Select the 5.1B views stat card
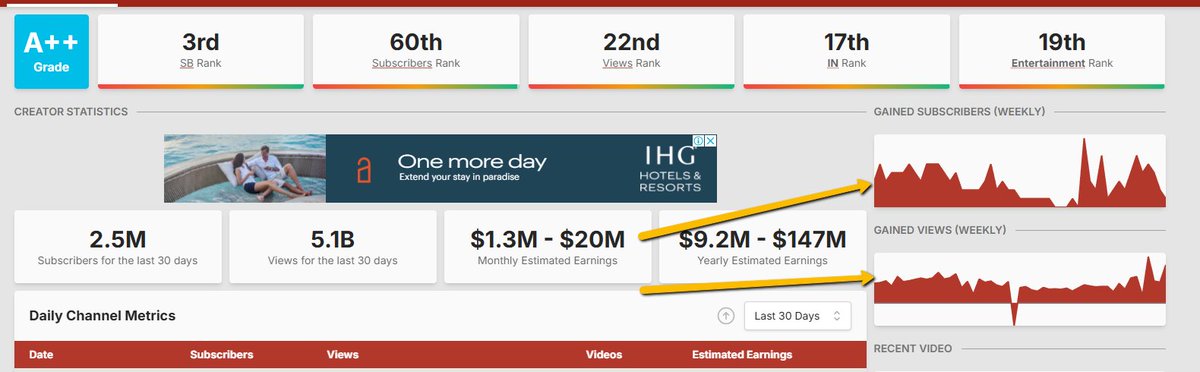 tap(333, 246)
